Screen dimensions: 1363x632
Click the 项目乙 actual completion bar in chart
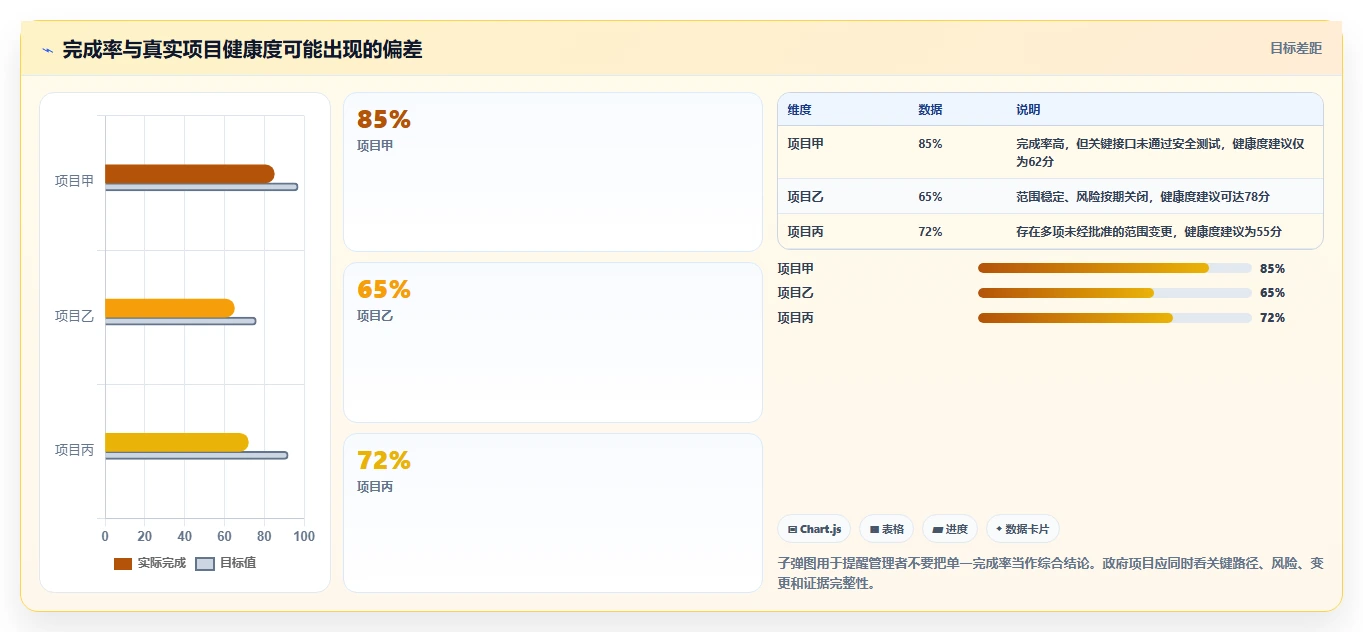point(170,308)
